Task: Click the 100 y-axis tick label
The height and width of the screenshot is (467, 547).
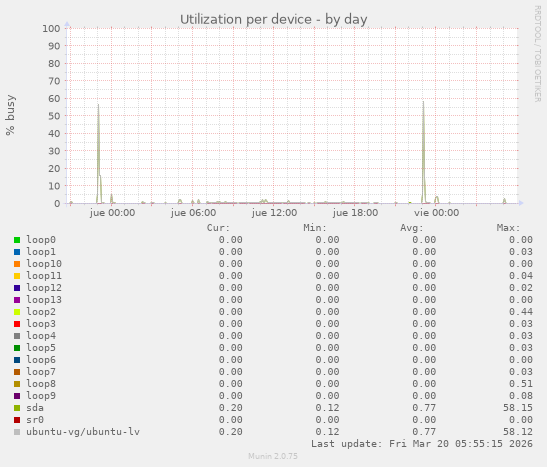Action: point(51,29)
